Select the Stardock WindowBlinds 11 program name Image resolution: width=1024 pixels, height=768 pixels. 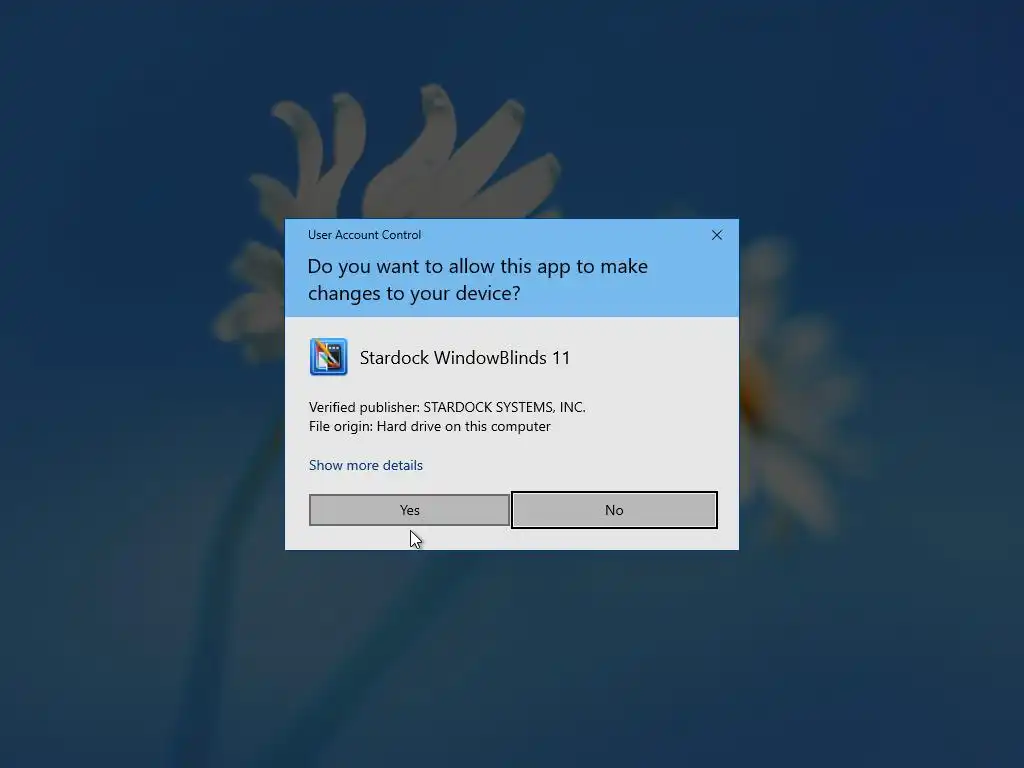point(465,358)
